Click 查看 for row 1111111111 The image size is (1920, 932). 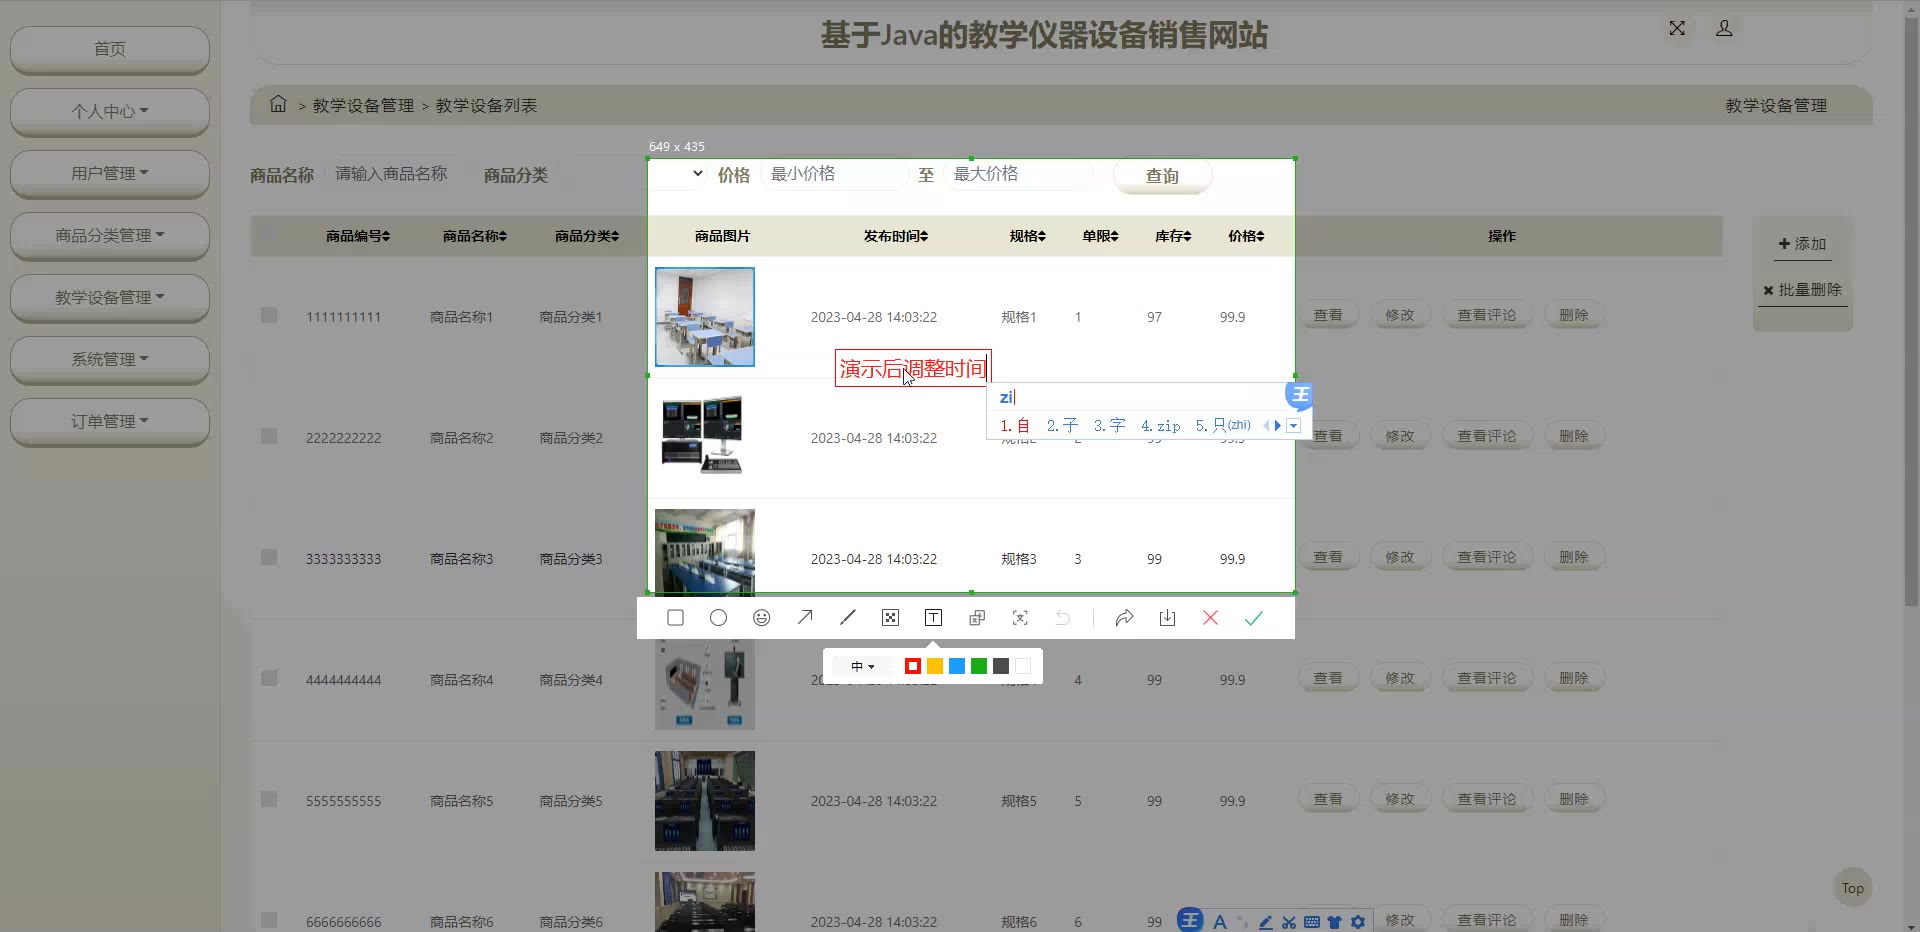1328,315
